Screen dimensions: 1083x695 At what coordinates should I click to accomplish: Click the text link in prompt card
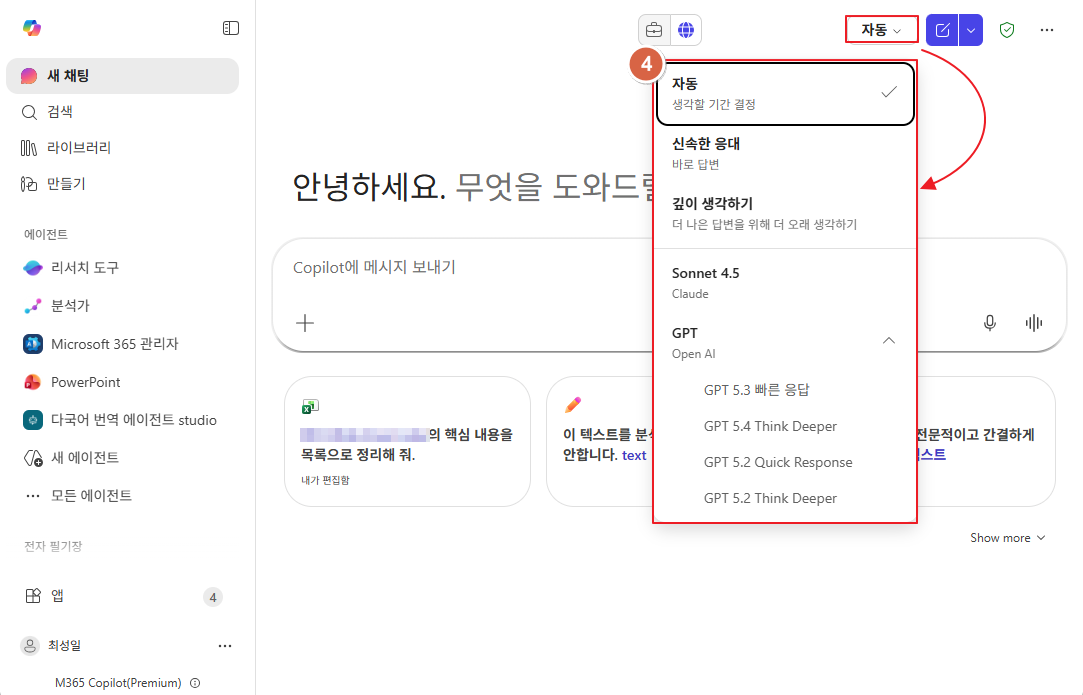[634, 455]
